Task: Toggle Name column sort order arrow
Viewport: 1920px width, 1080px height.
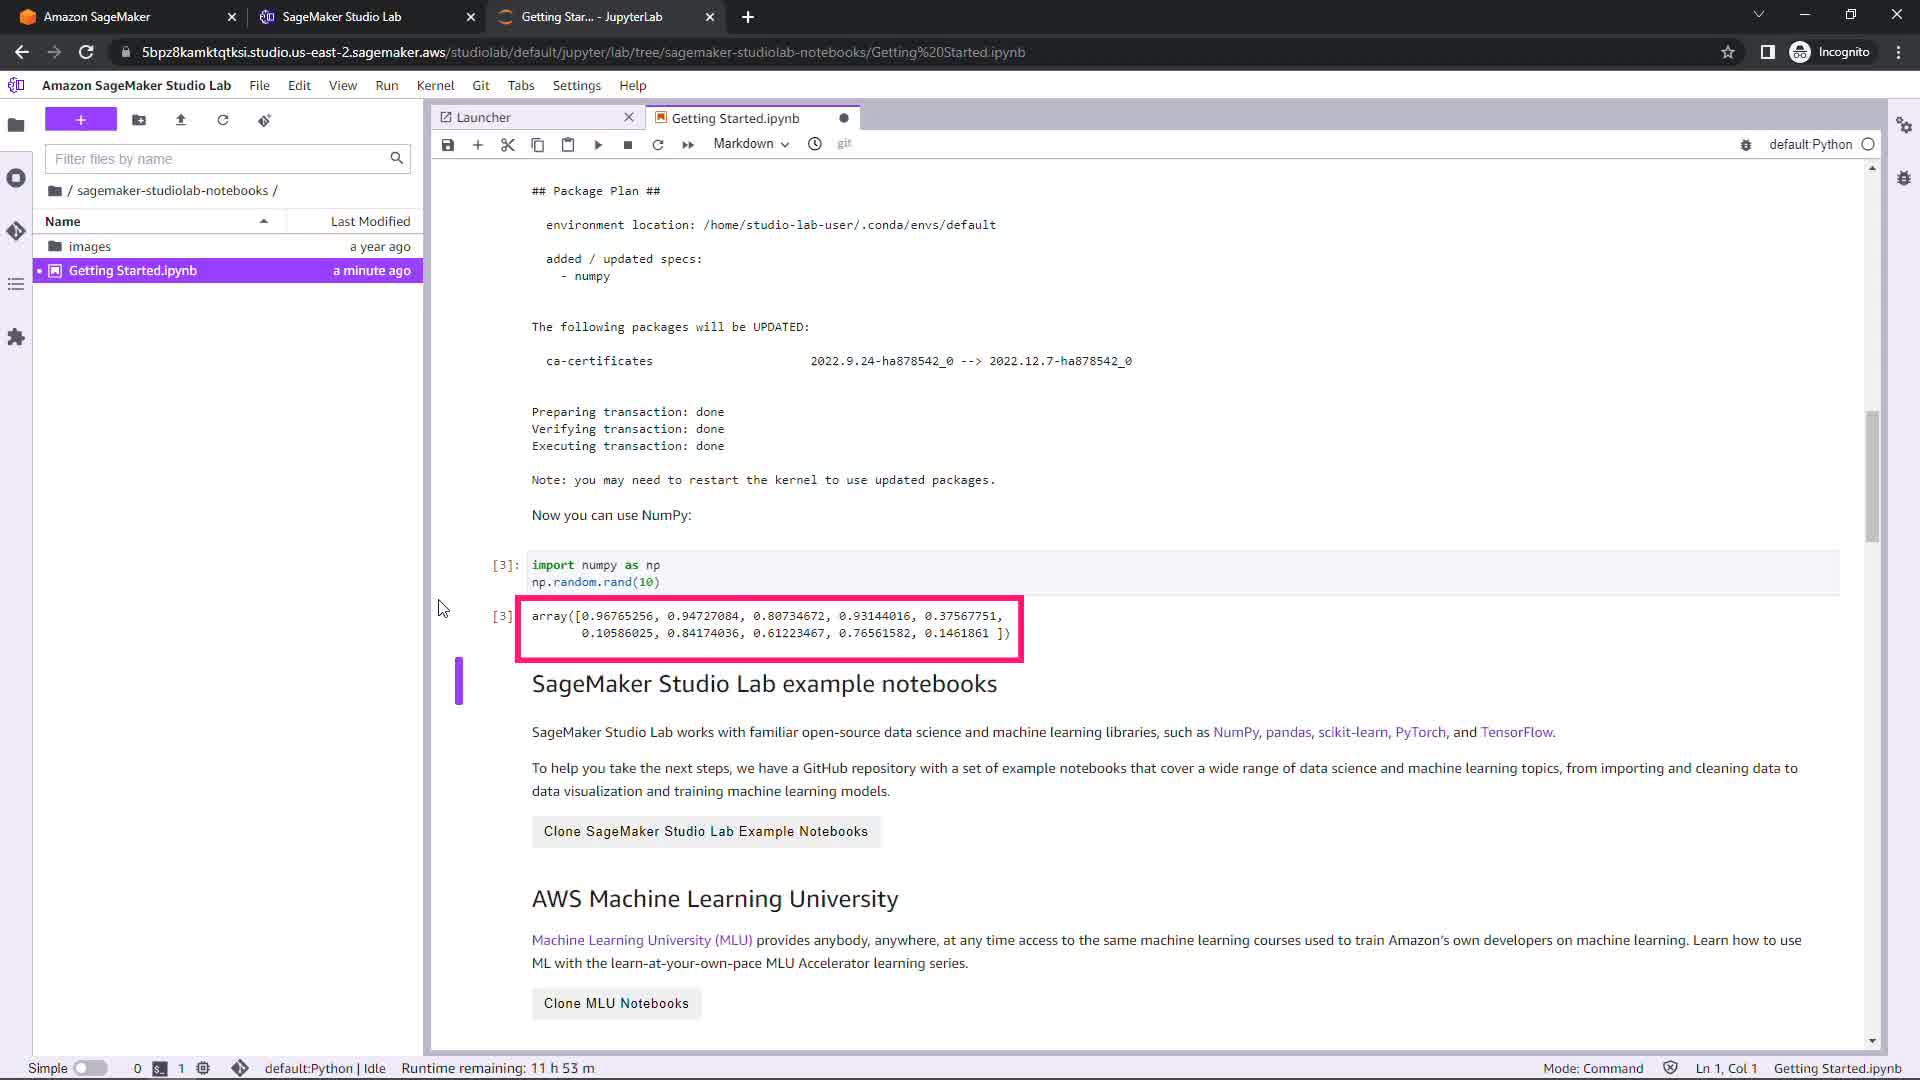Action: [264, 221]
